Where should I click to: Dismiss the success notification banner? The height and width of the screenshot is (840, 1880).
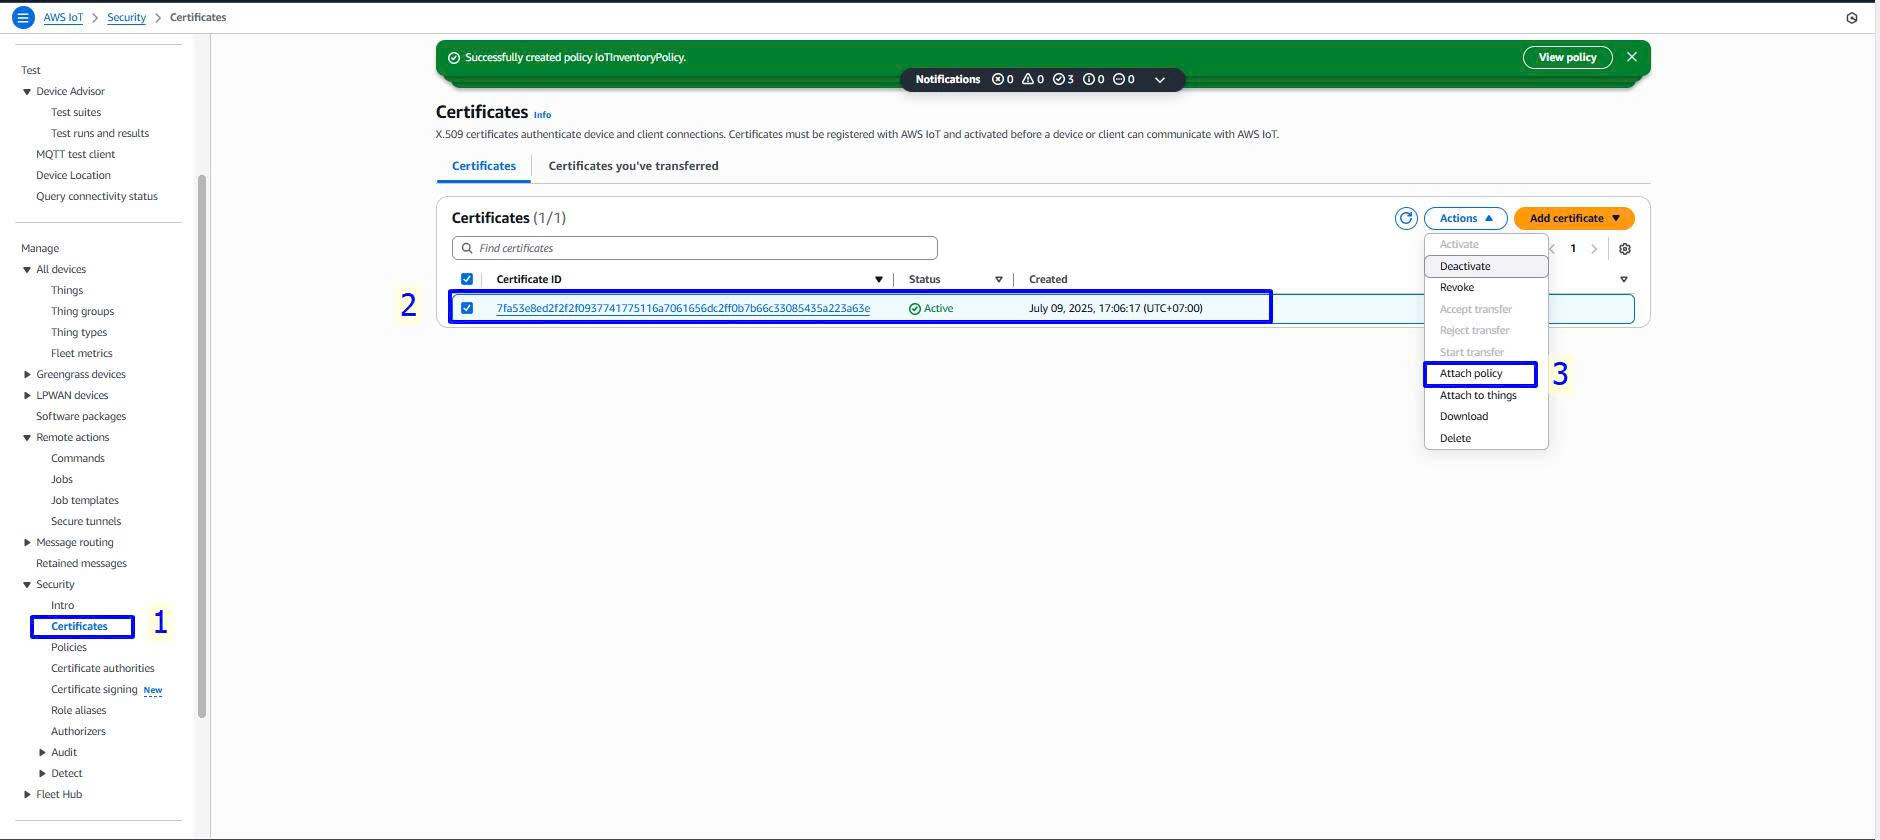pyautogui.click(x=1632, y=57)
